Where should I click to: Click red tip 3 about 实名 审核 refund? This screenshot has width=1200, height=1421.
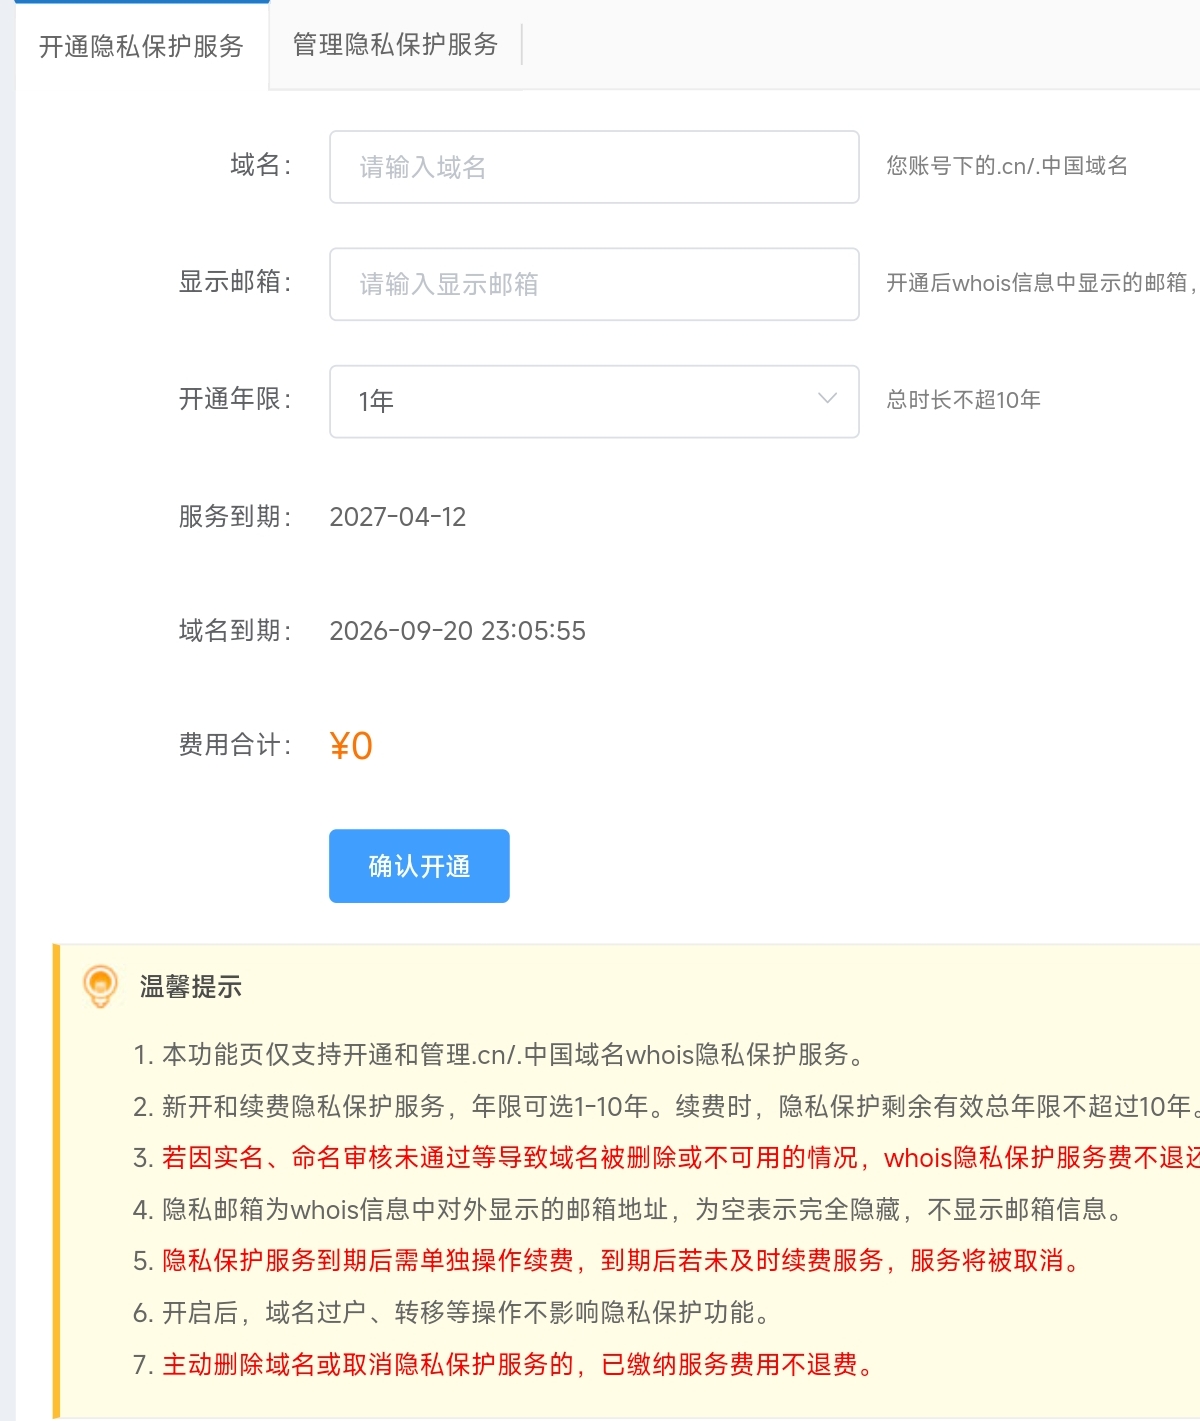(660, 1158)
